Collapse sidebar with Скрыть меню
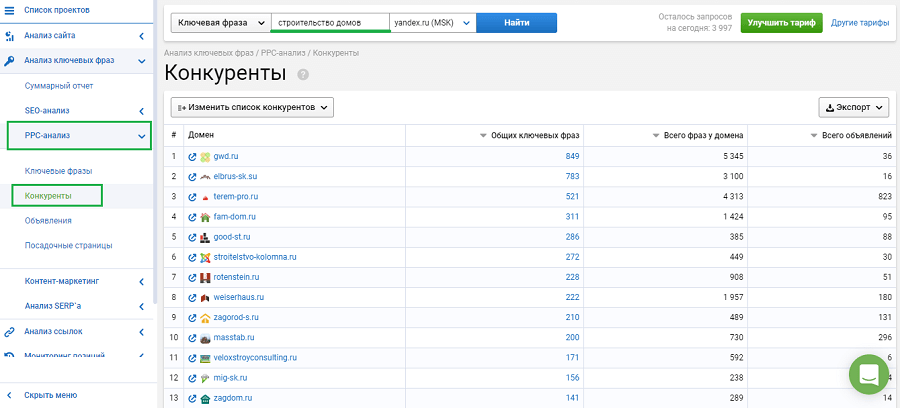The width and height of the screenshot is (900, 408). point(50,395)
